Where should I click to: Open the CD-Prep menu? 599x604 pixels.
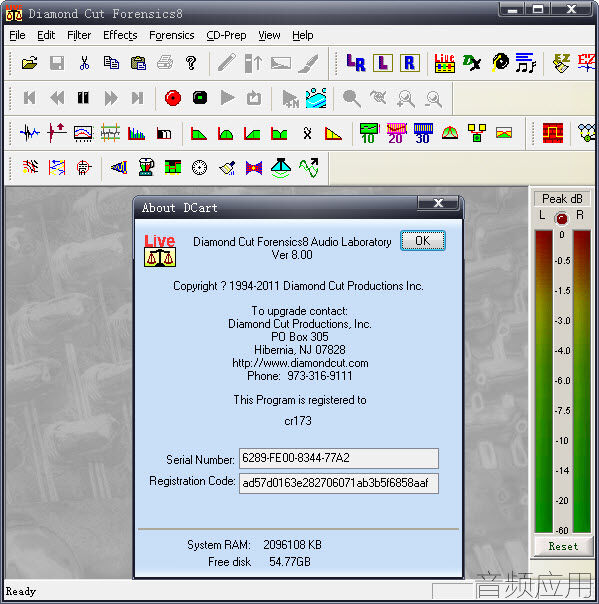pyautogui.click(x=226, y=35)
